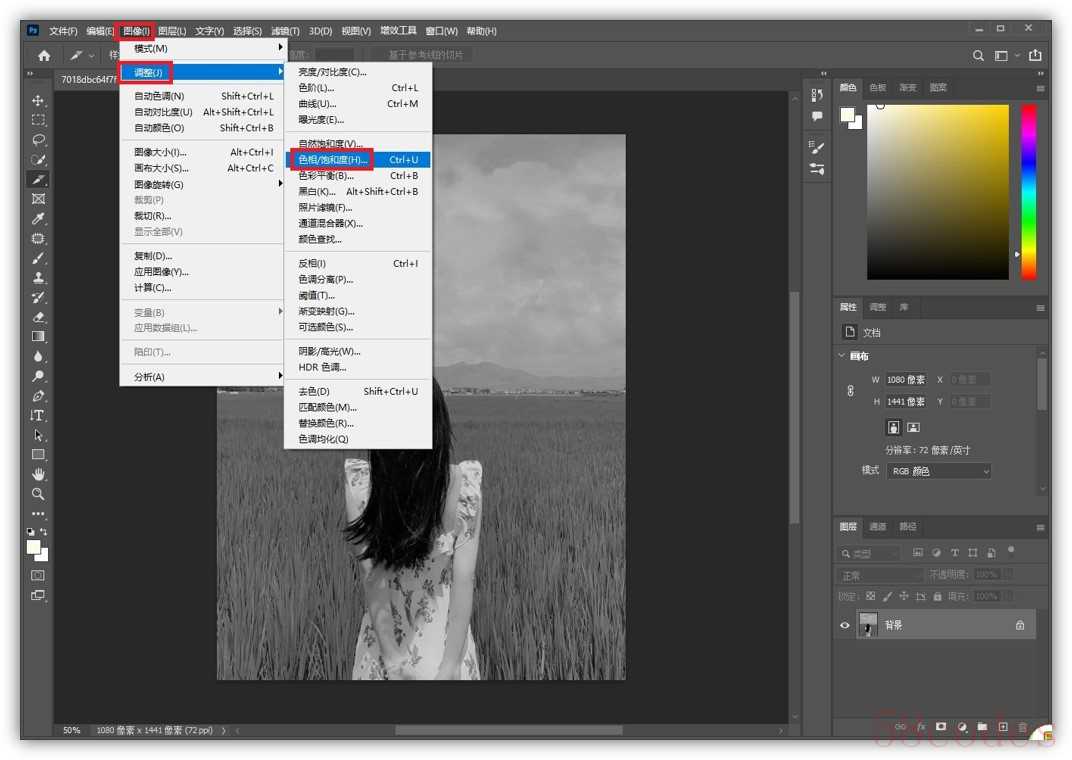Toggle lock all padlock in Layers panel

(x=937, y=596)
